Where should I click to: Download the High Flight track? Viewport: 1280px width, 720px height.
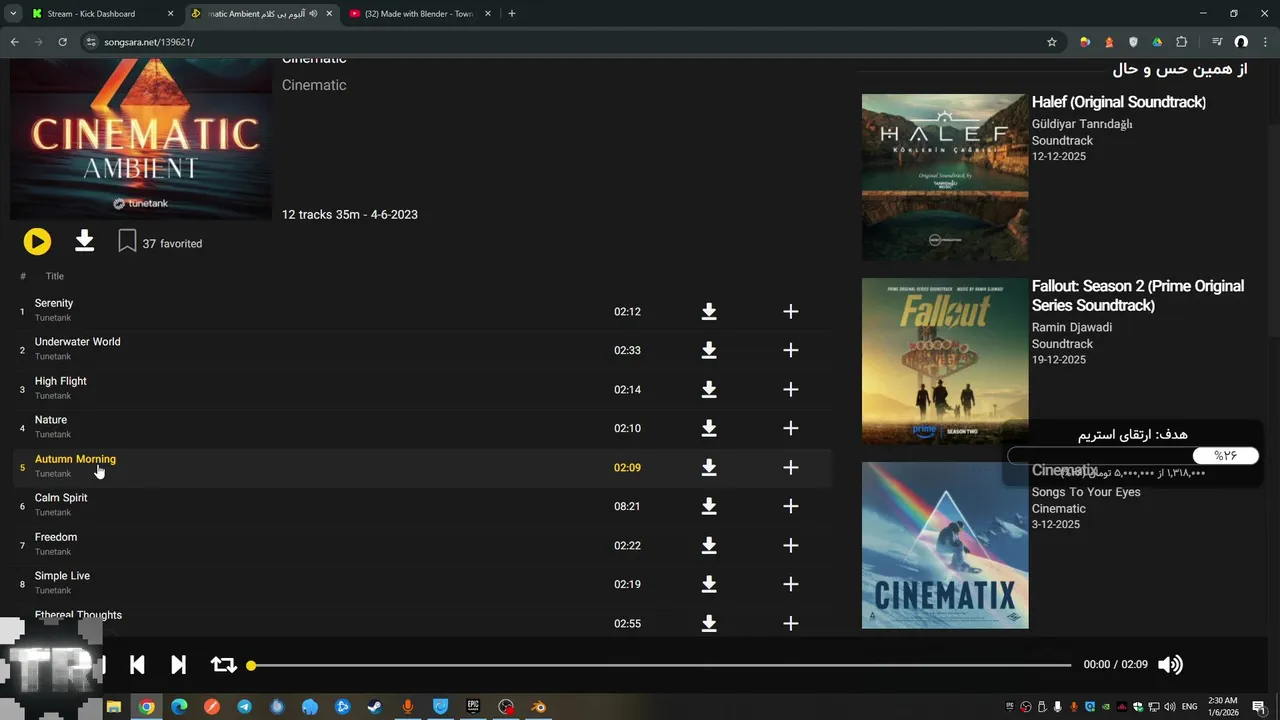tap(709, 390)
